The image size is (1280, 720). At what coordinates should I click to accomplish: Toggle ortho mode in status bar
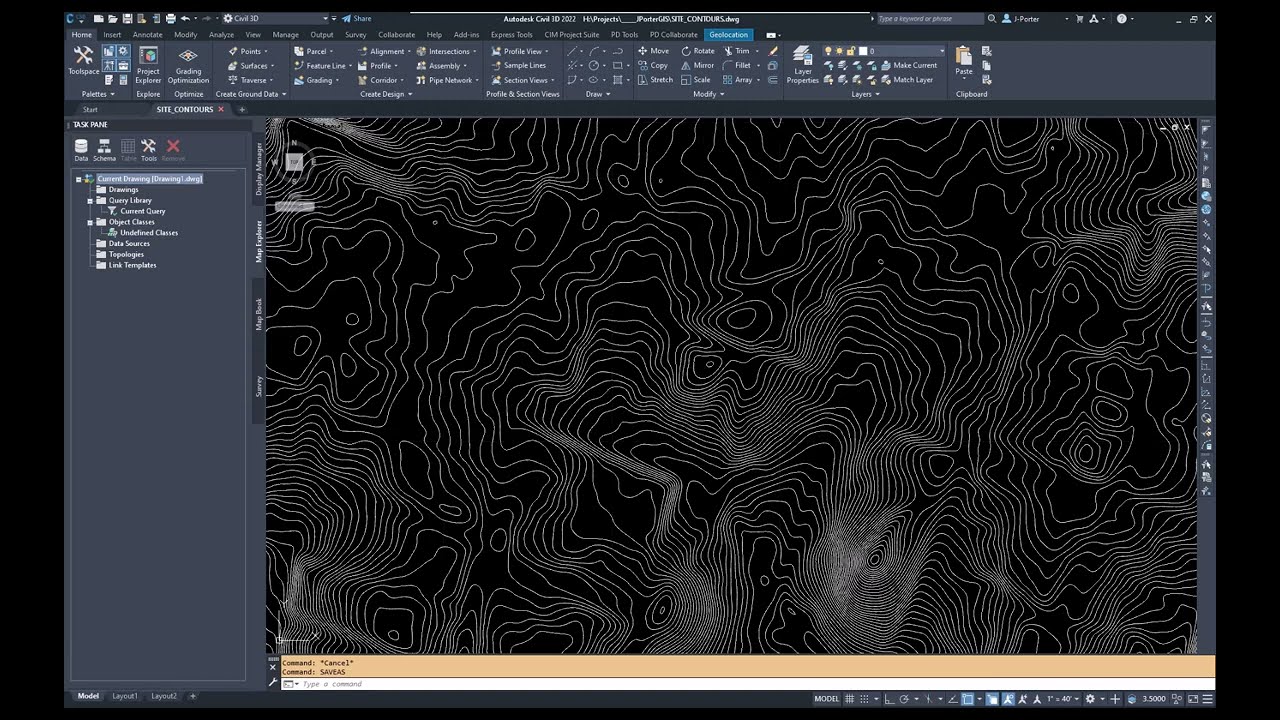(889, 699)
